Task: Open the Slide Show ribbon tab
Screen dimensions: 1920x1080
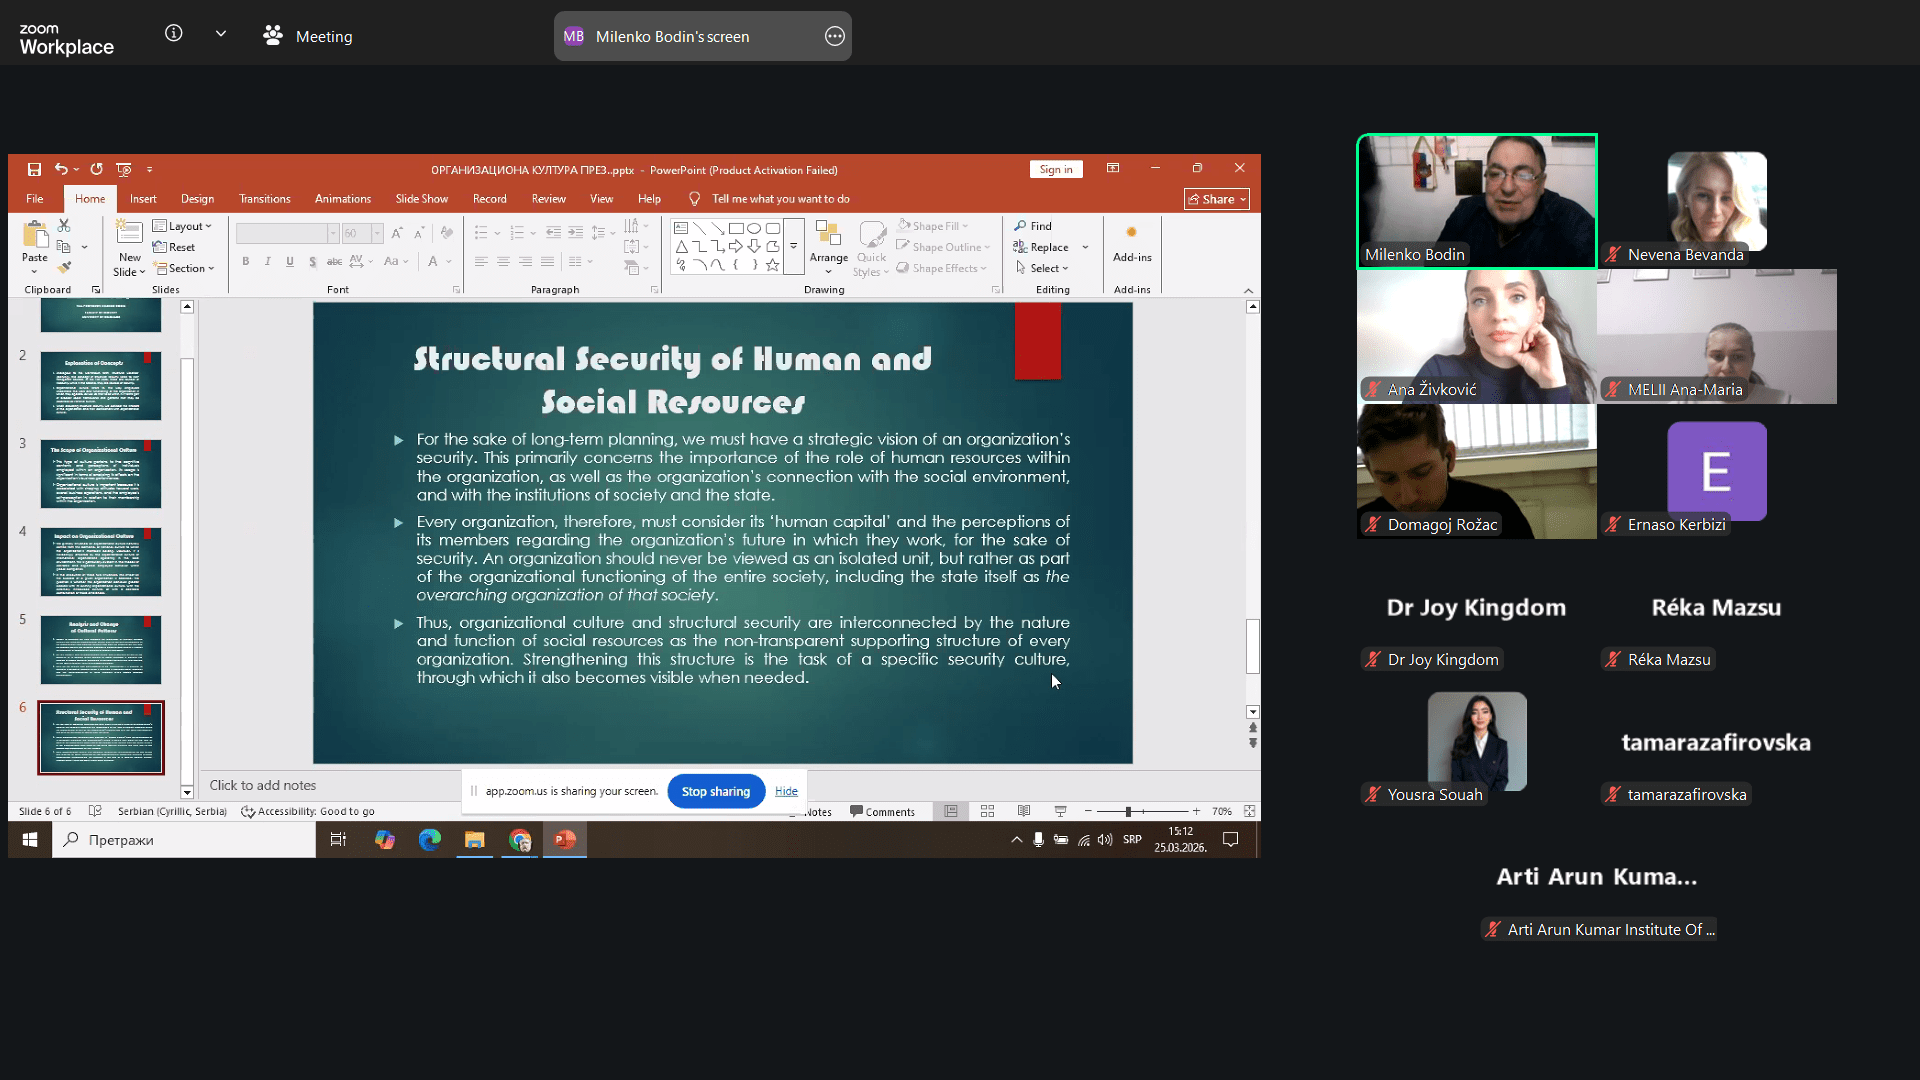Action: (x=421, y=199)
